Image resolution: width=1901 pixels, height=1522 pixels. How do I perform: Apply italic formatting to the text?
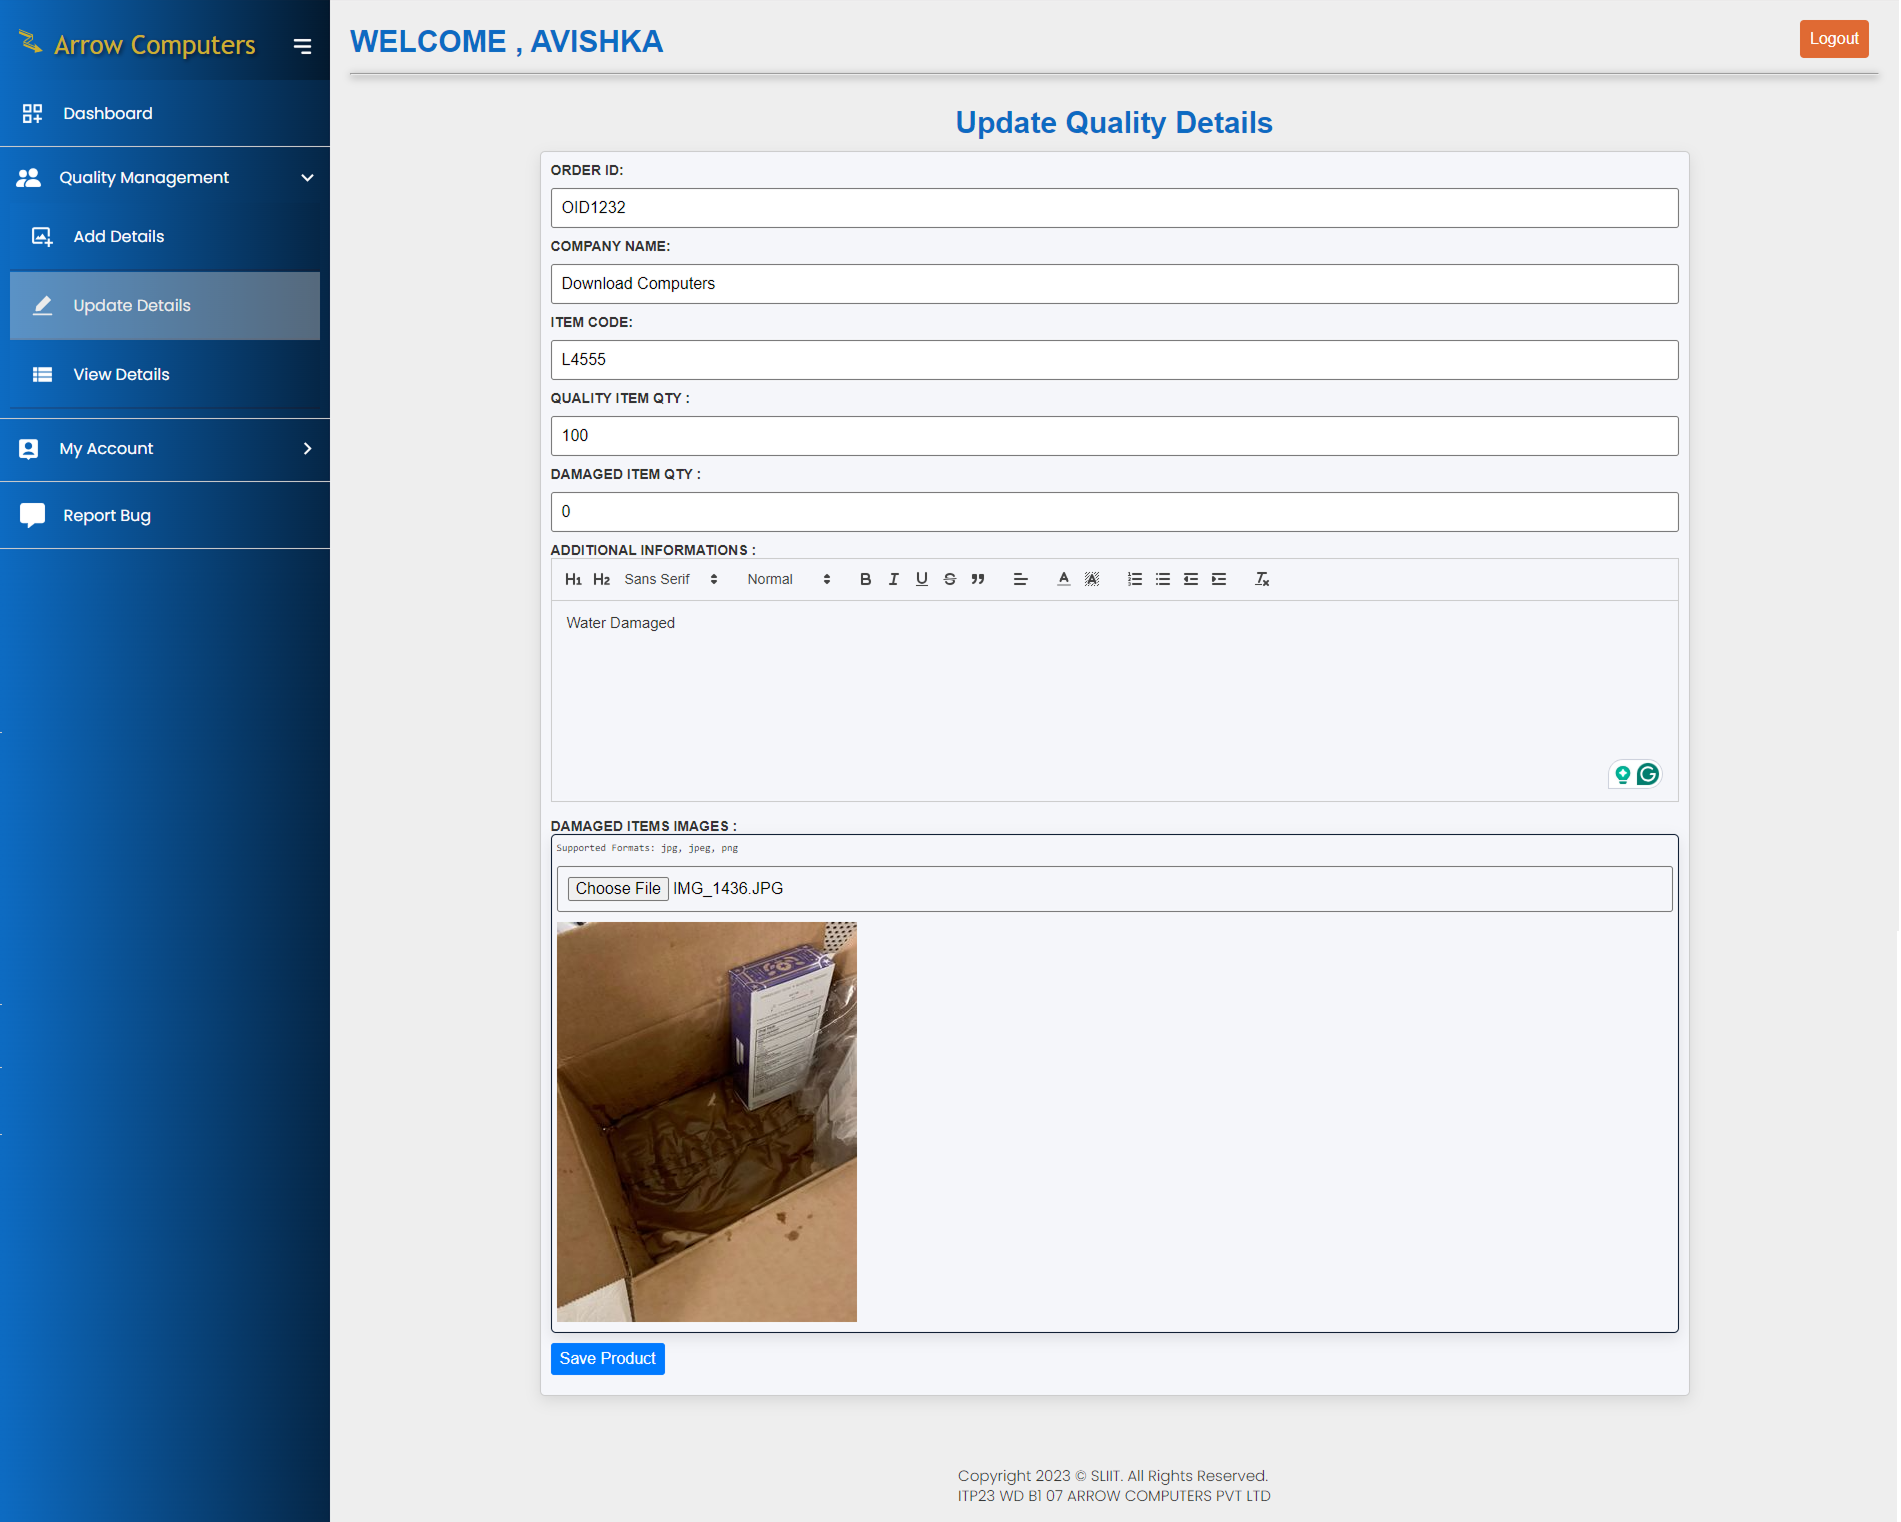(x=893, y=579)
